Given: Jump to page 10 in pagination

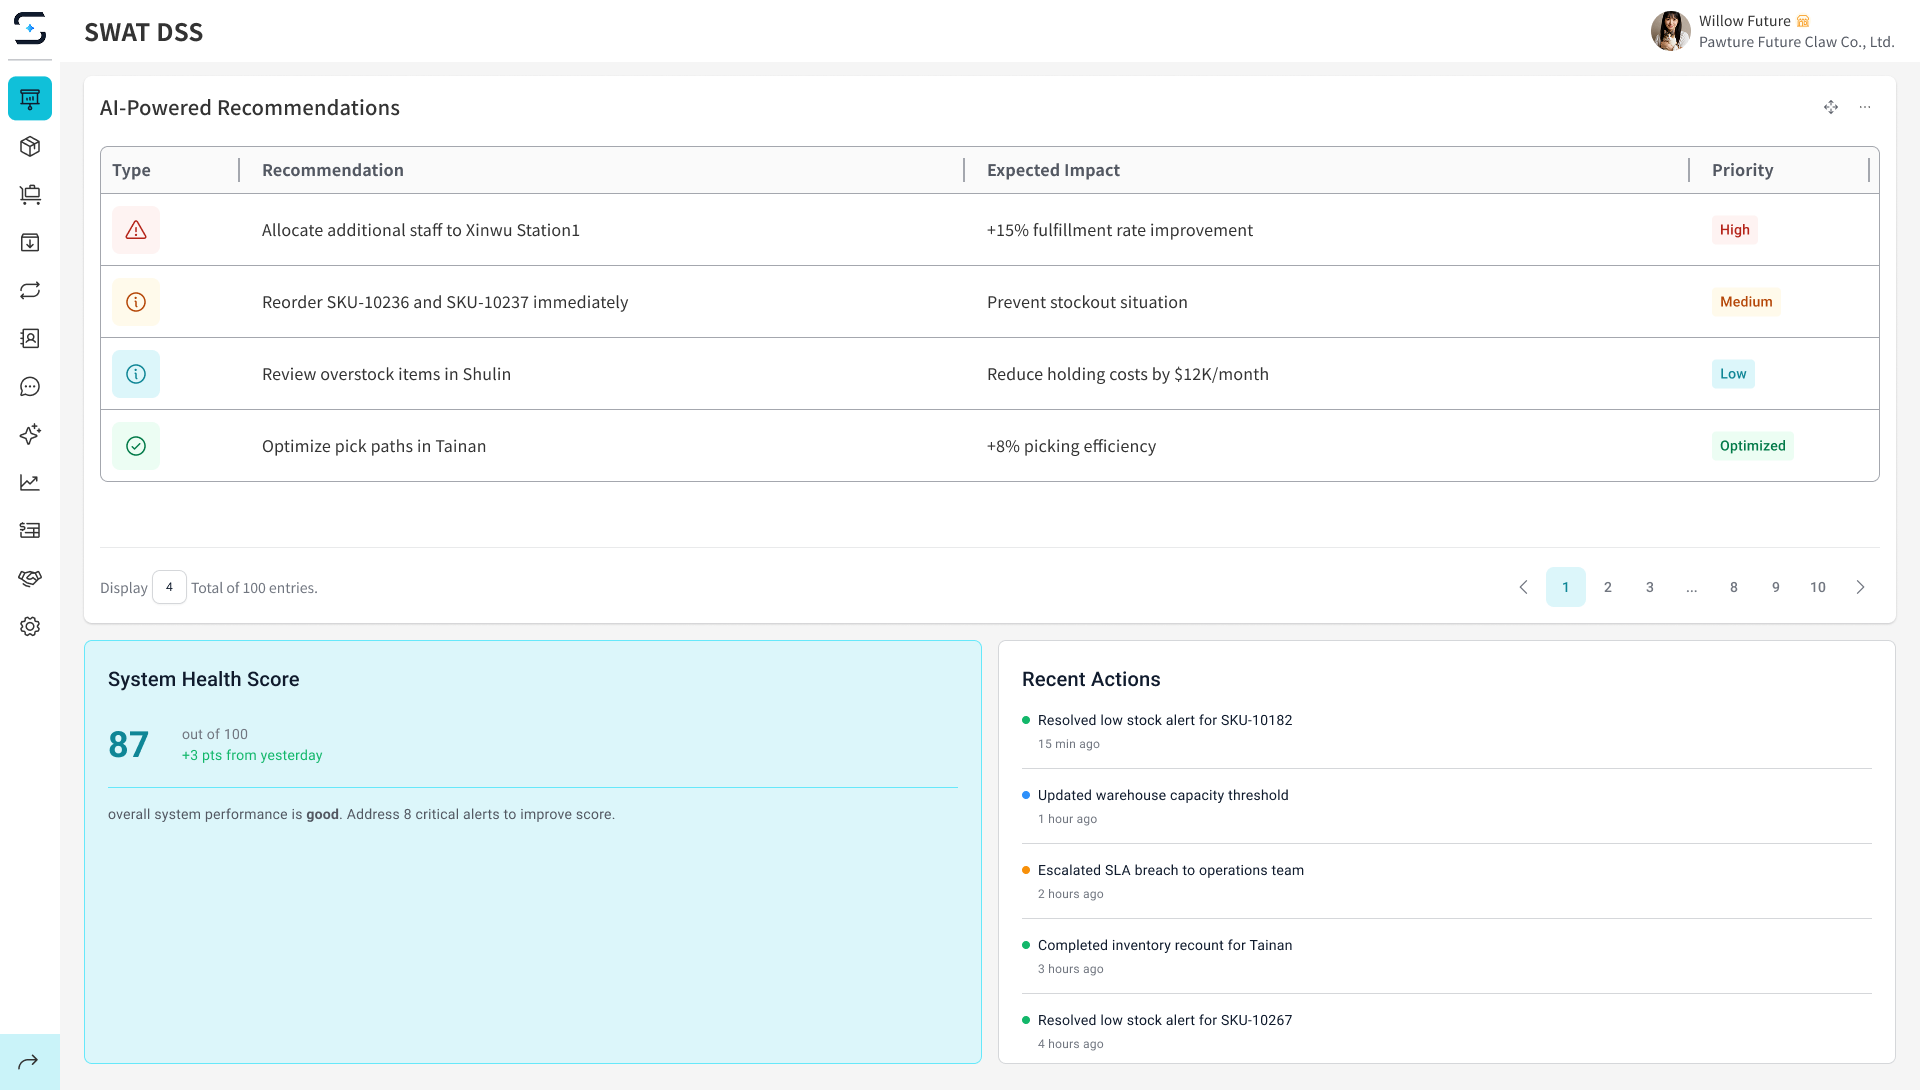Looking at the screenshot, I should 1818,587.
